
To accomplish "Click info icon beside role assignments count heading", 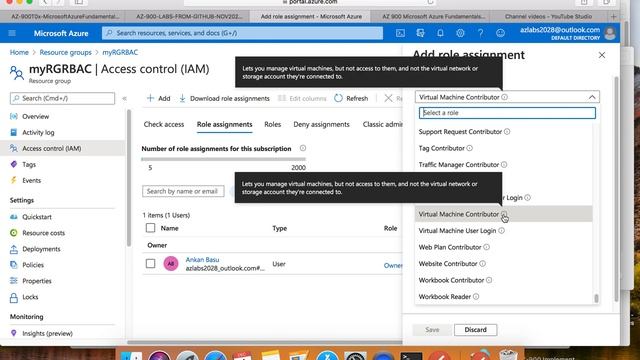I will pos(303,148).
